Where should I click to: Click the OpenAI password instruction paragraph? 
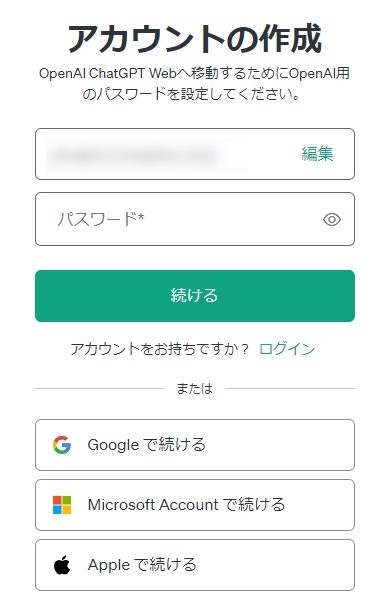tap(195, 83)
